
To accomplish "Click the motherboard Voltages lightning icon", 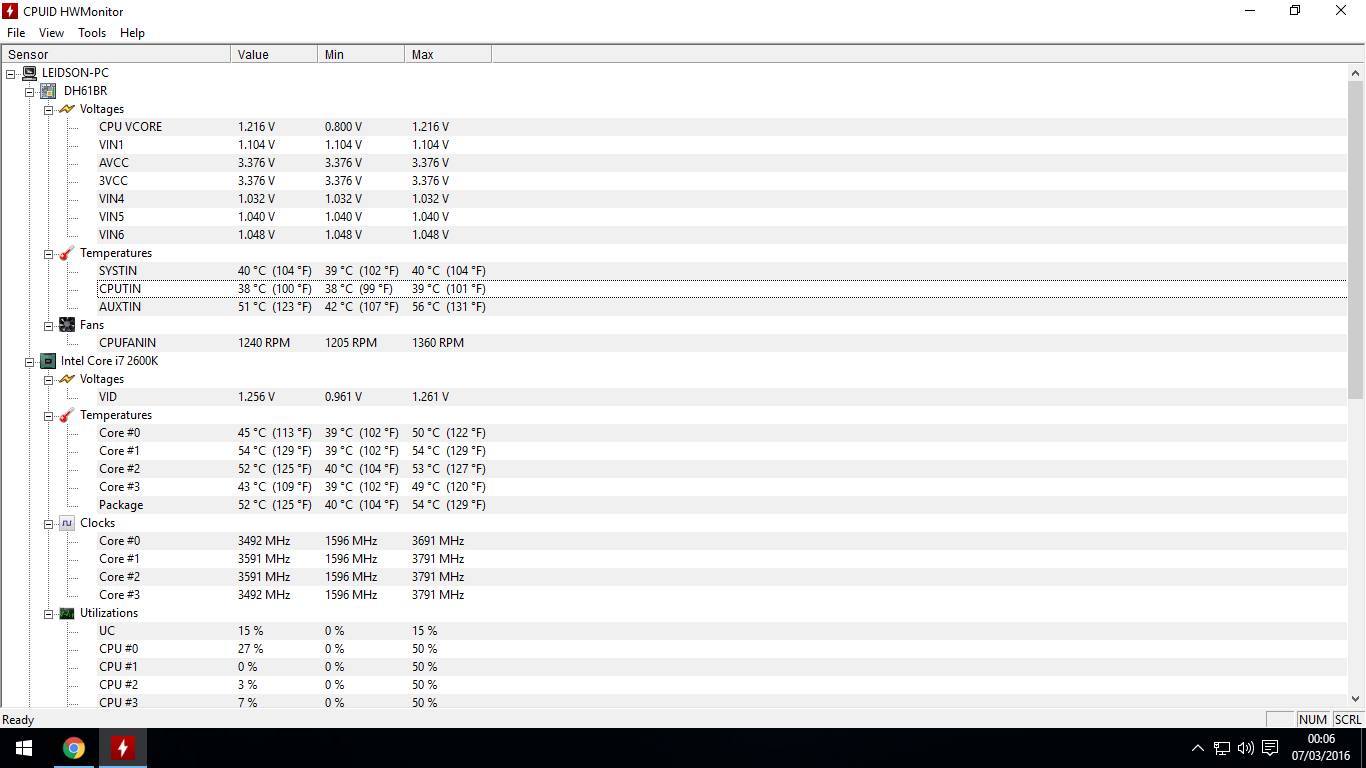I will (x=67, y=109).
